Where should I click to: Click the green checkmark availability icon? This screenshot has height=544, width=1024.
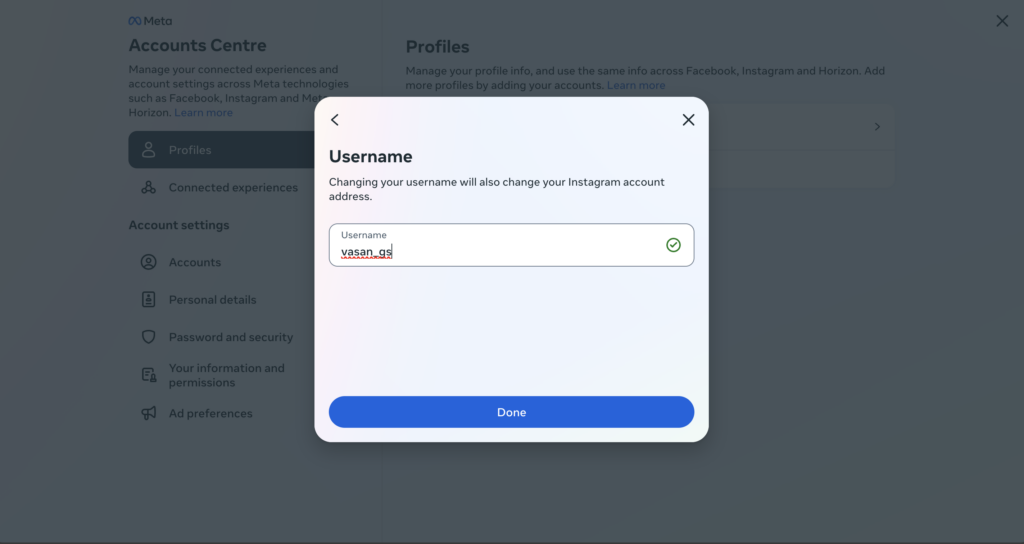point(673,245)
